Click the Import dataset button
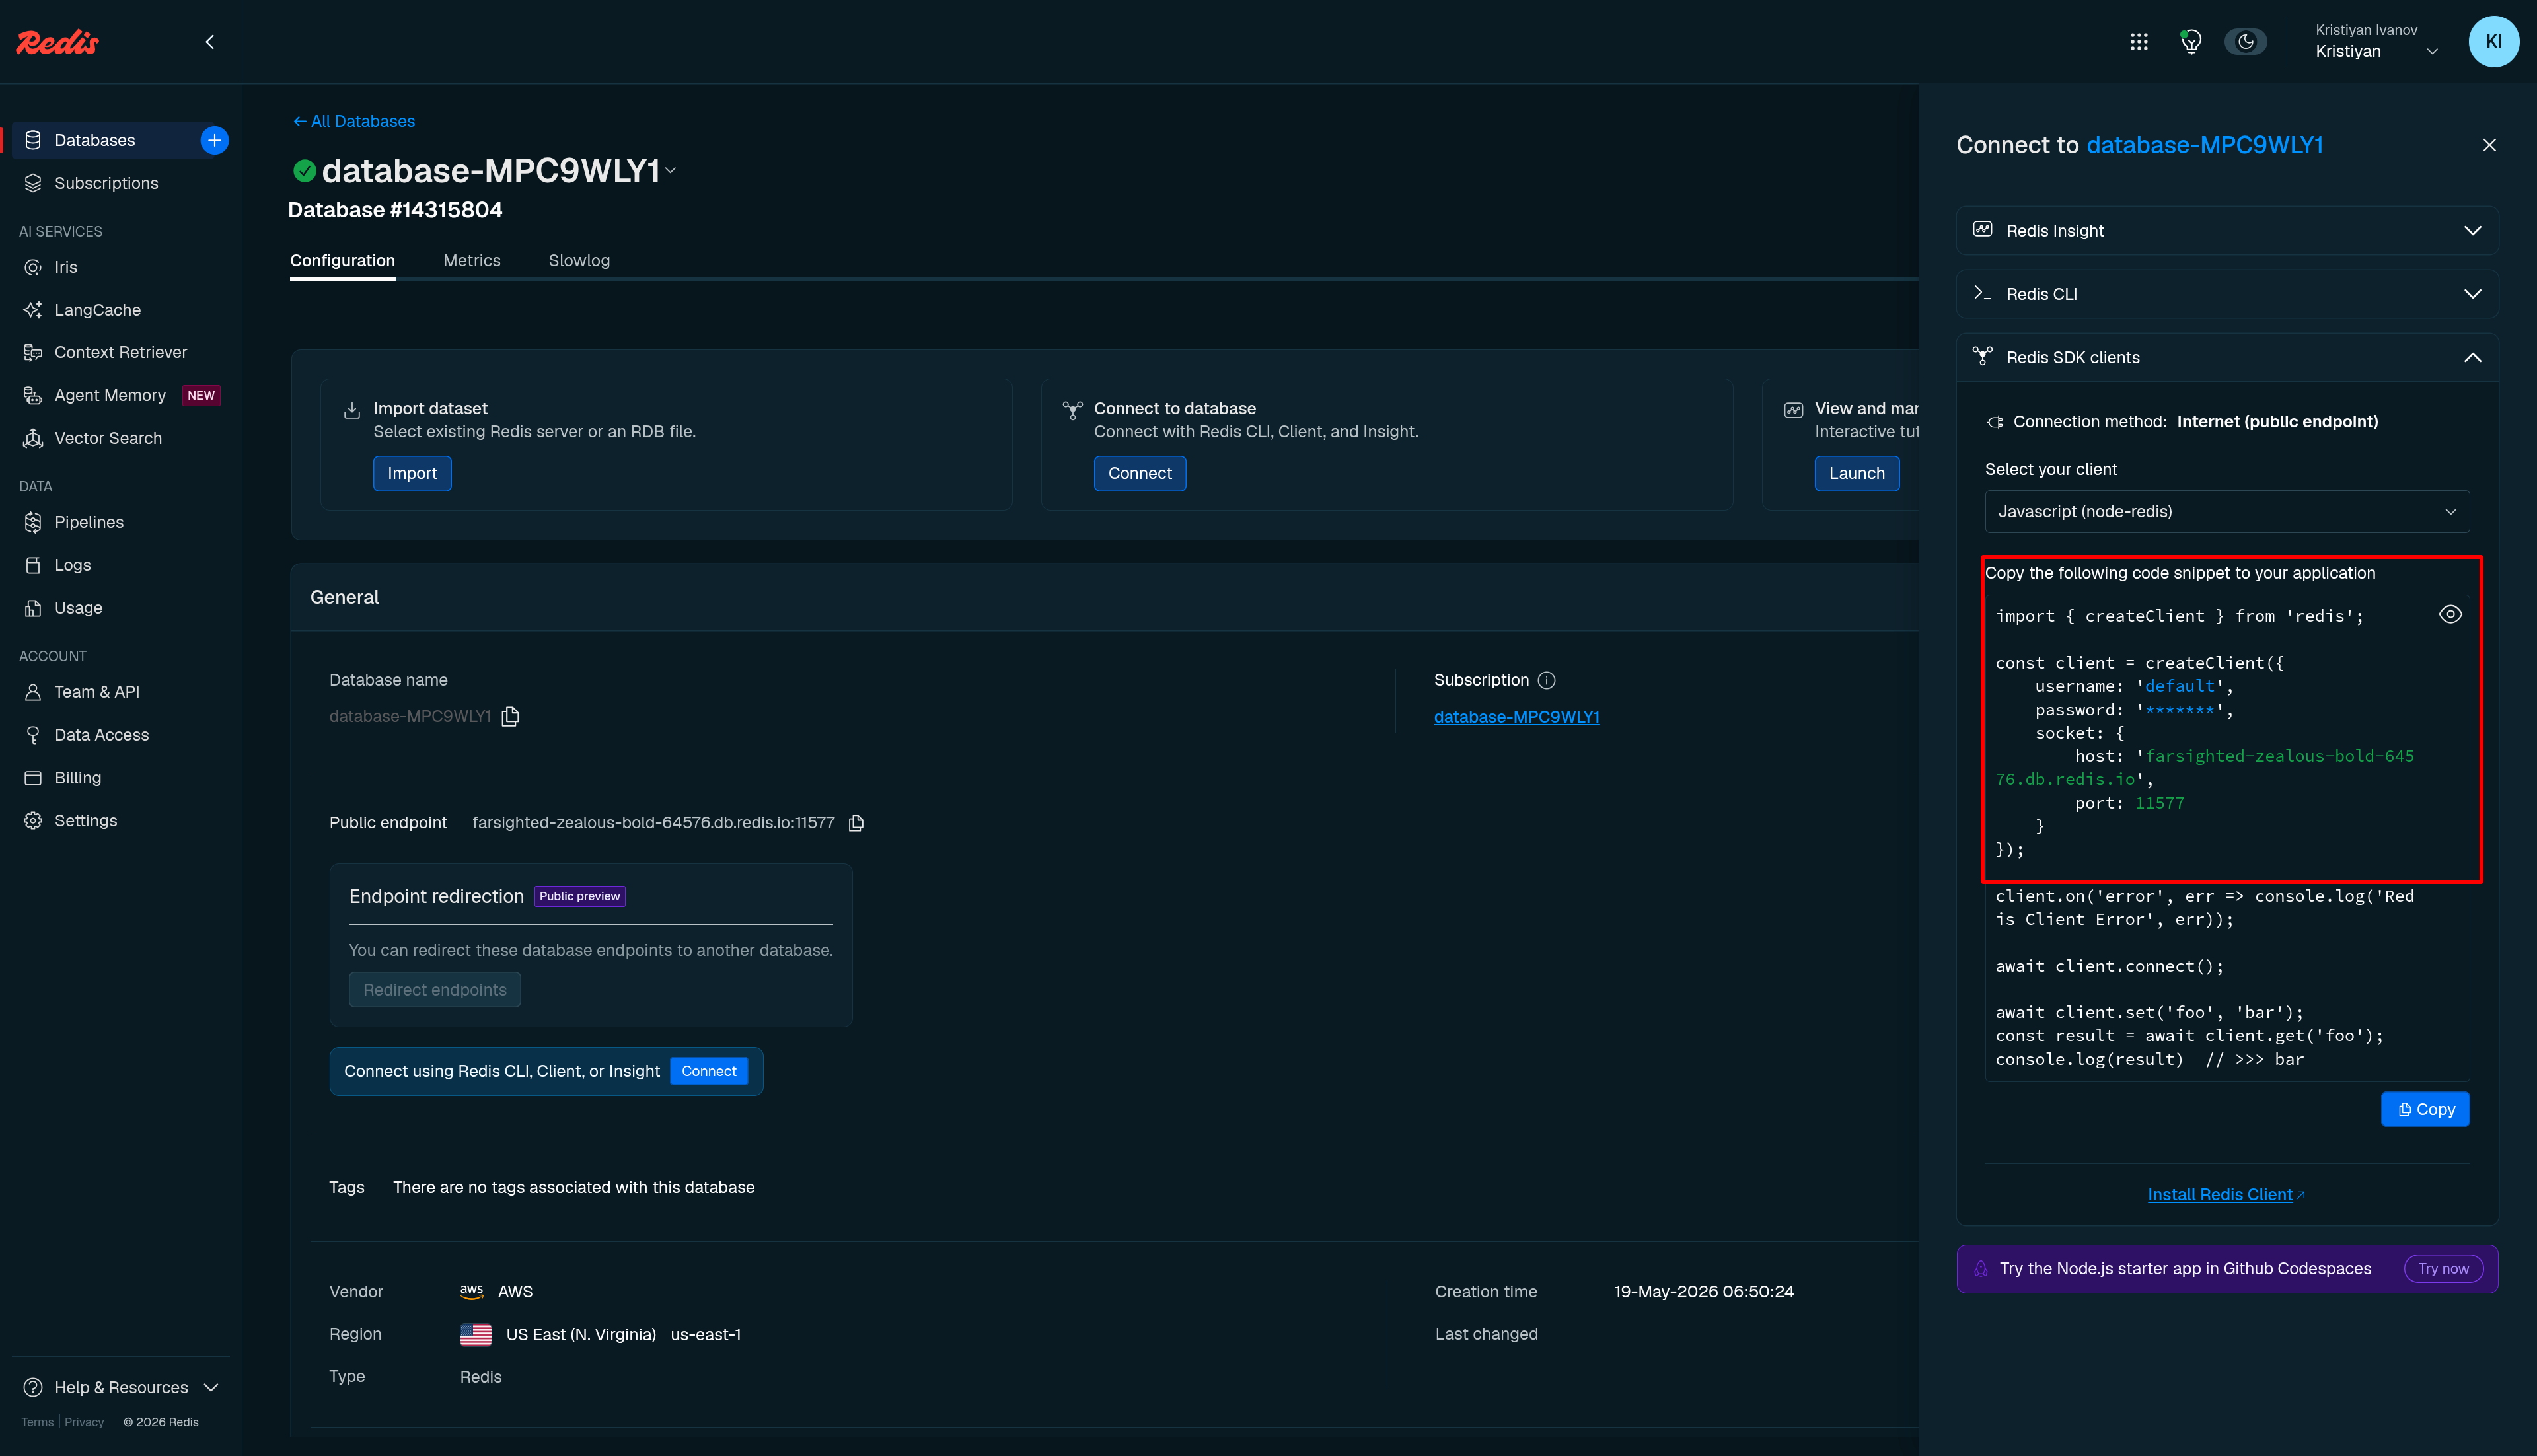Screen dimensions: 2537x1456 pyautogui.click(x=412, y=473)
